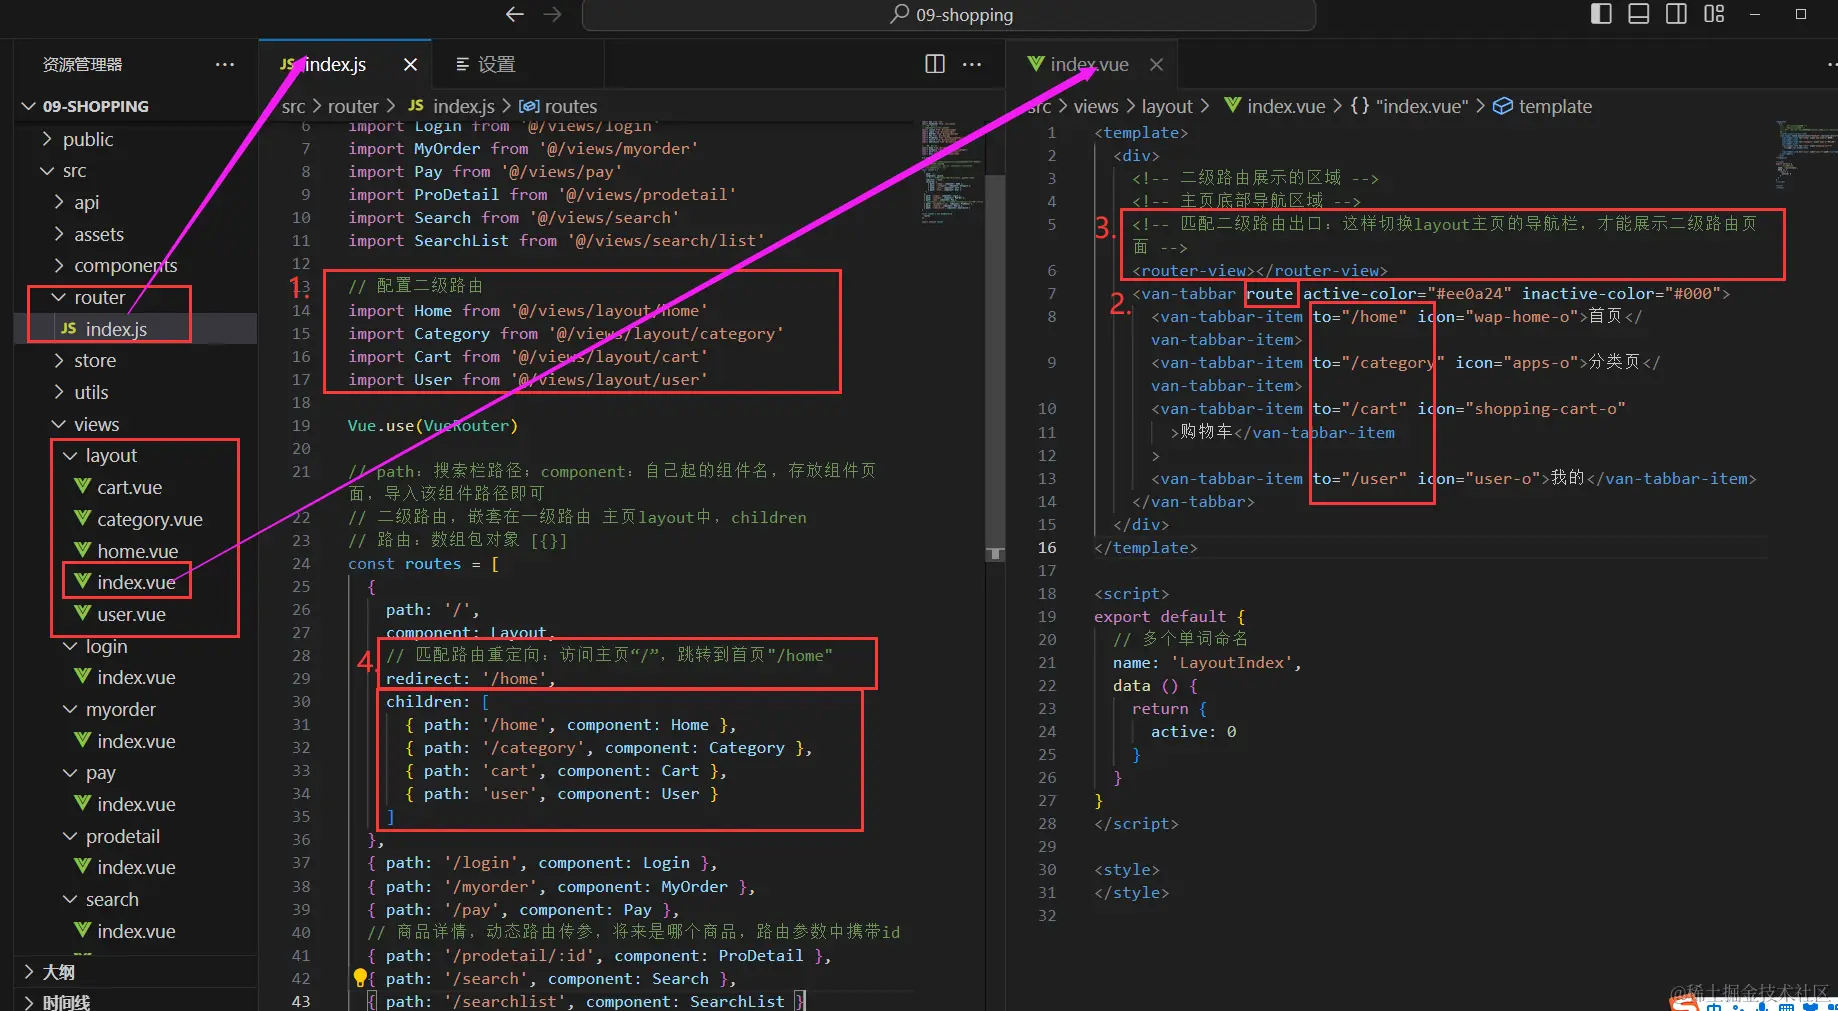Collapse the 09-SHOPPING root folder
The image size is (1838, 1011).
point(95,106)
